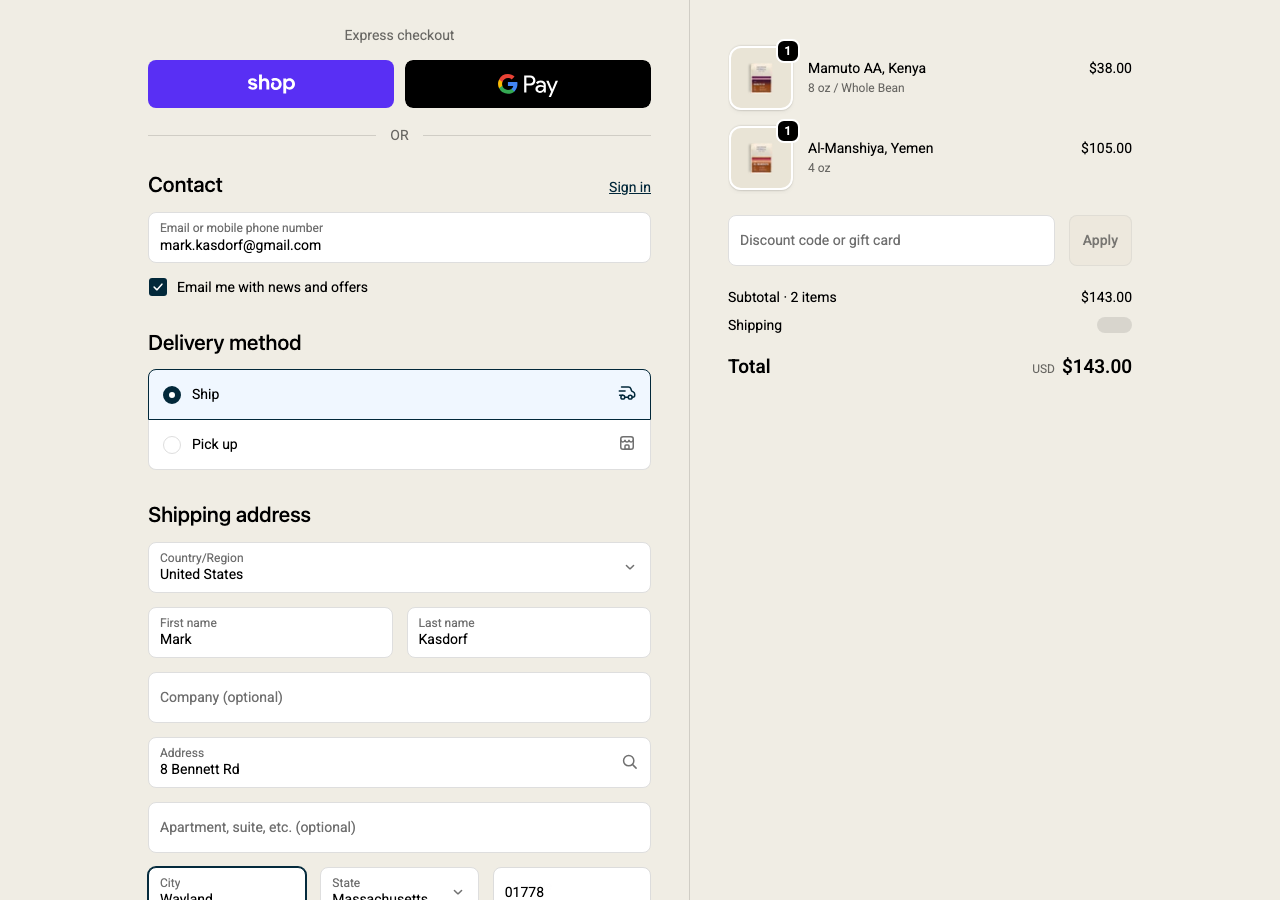Screen dimensions: 1280x900
Task: Open the Sign in link
Action: pyautogui.click(x=629, y=187)
